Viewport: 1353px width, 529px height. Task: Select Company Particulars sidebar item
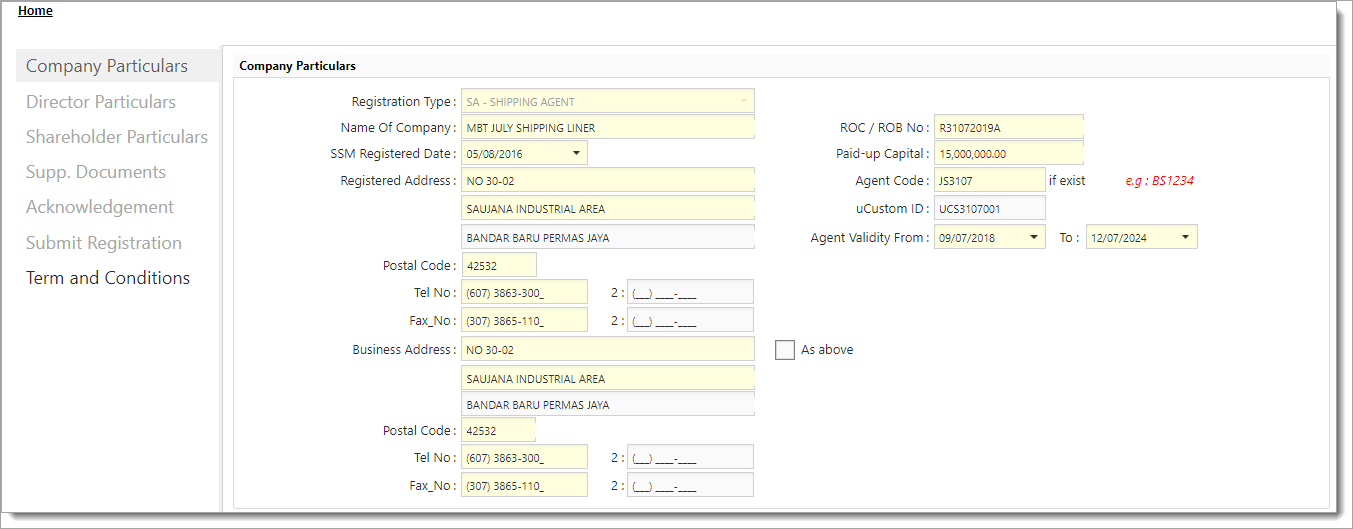tap(107, 66)
